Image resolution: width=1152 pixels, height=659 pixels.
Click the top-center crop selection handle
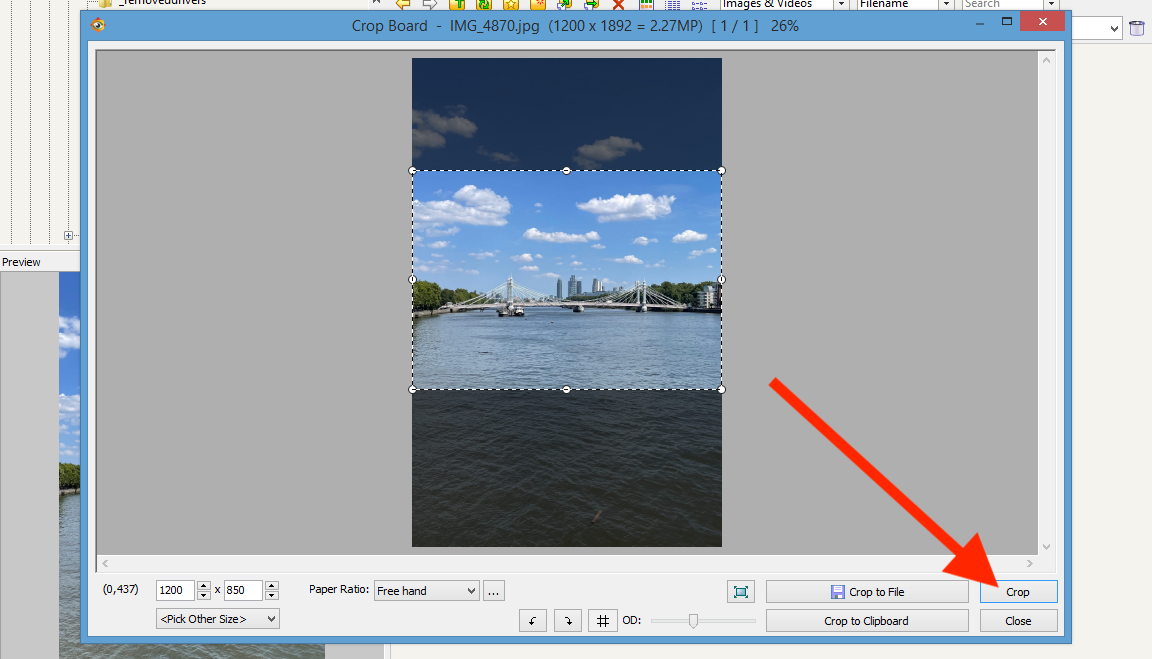[566, 170]
